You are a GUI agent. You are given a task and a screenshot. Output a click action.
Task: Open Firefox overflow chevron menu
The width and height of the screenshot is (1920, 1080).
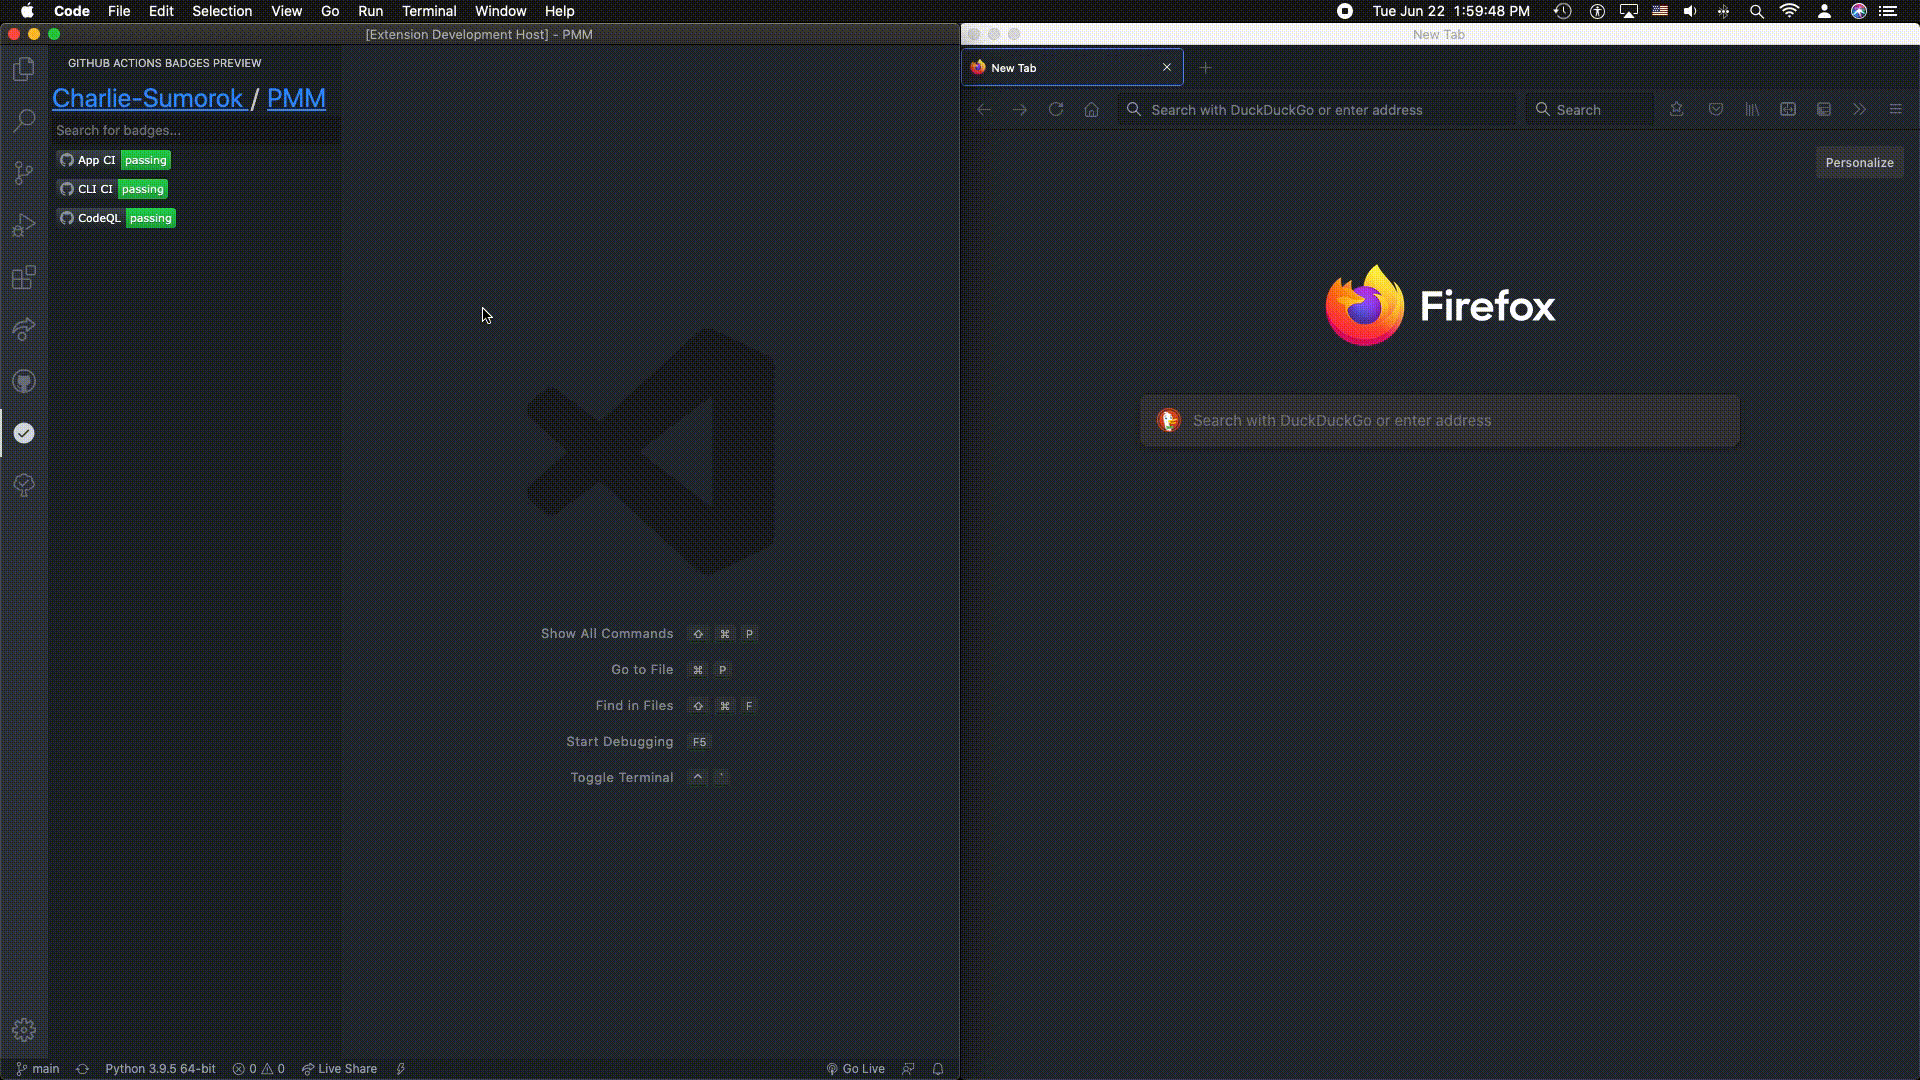coord(1859,110)
